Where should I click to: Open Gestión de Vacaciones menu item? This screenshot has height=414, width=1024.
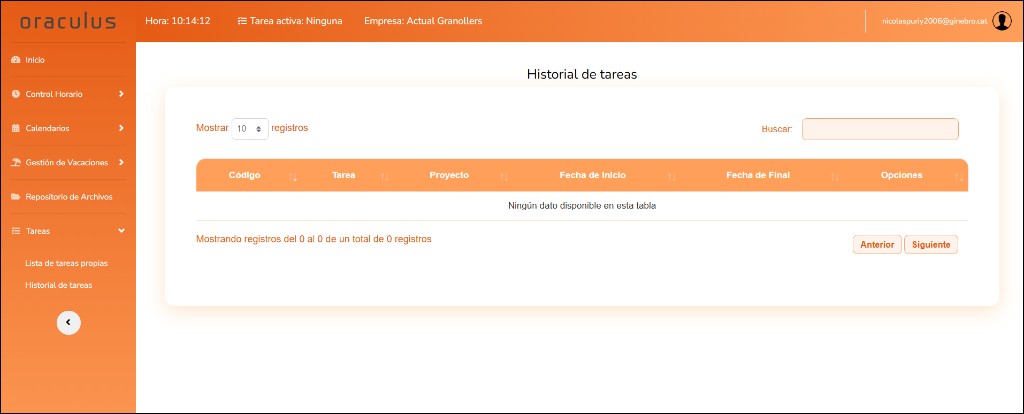point(68,163)
